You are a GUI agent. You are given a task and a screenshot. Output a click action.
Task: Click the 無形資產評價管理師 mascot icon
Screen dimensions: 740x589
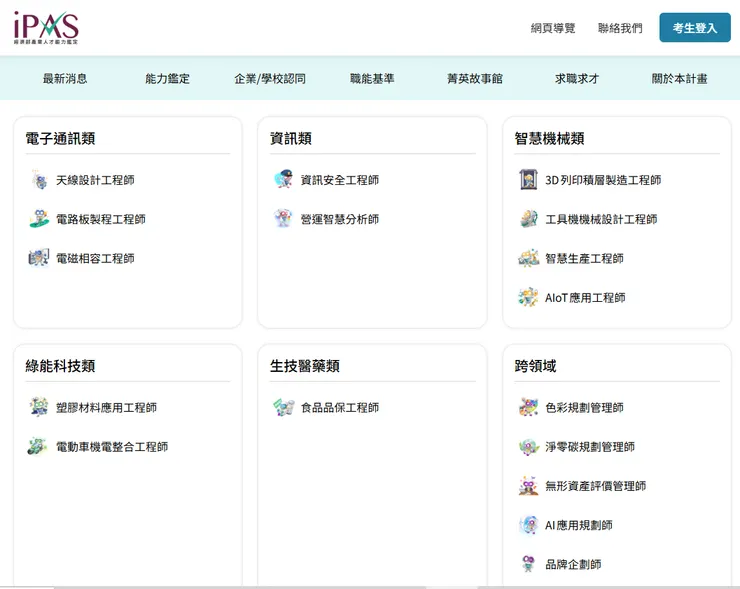(x=529, y=486)
